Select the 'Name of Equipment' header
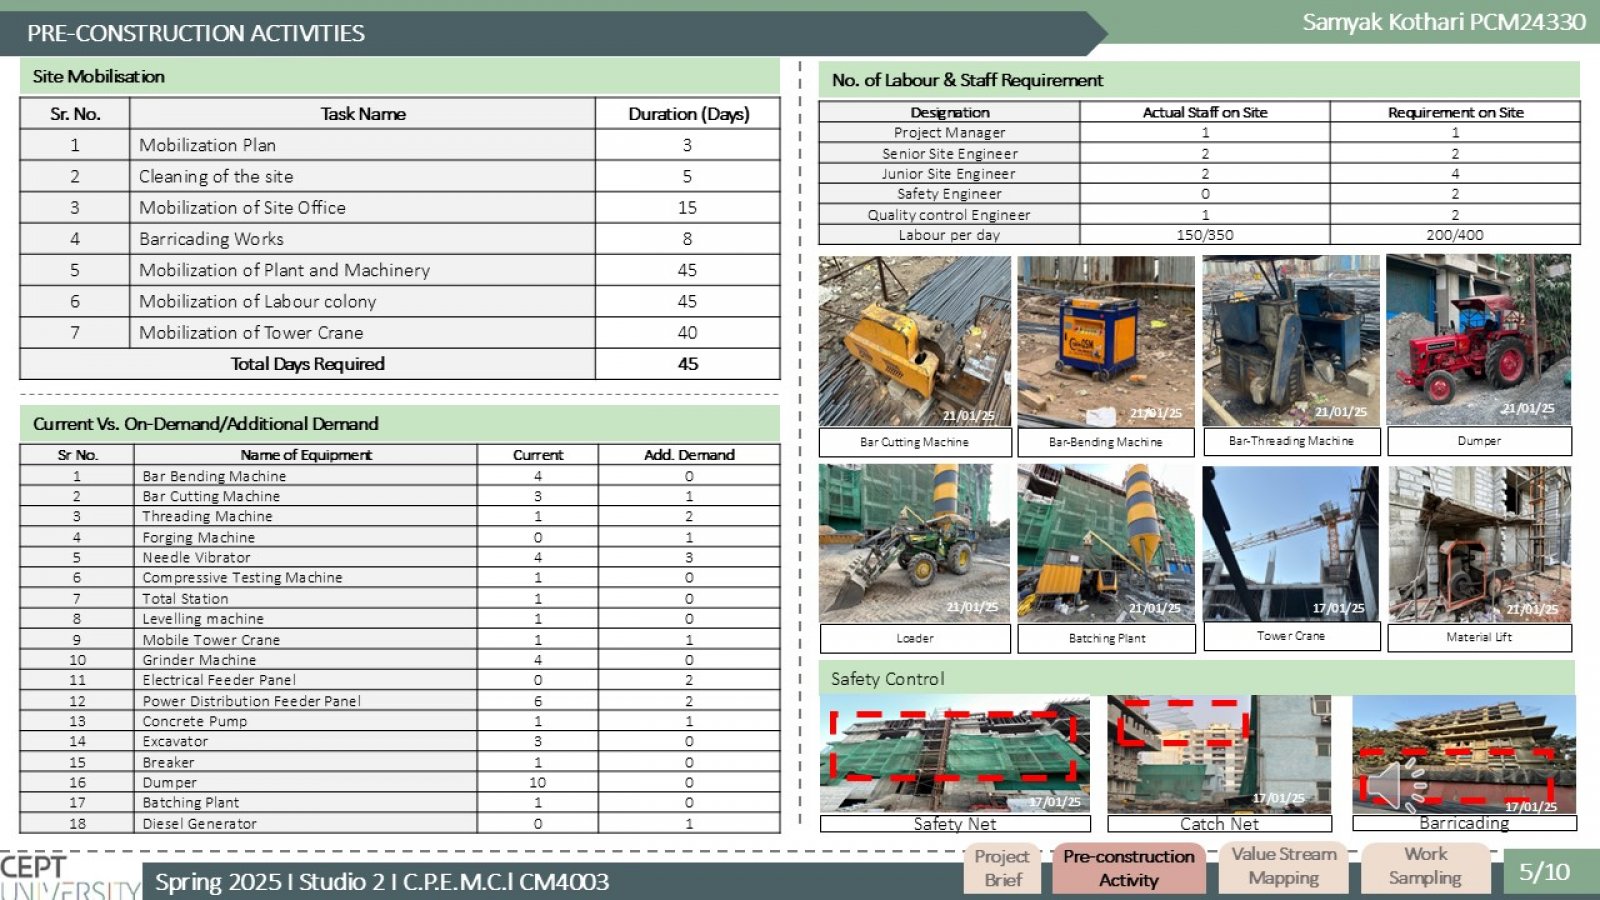This screenshot has width=1600, height=900. click(x=305, y=455)
